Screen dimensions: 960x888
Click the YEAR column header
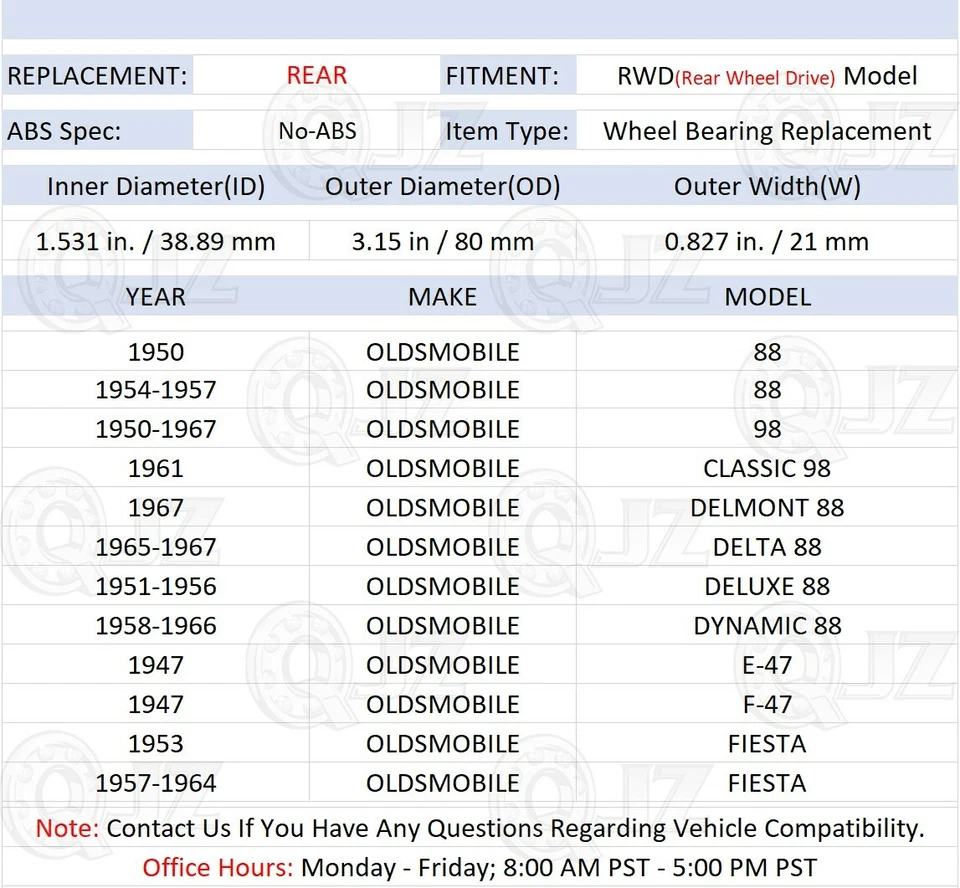[x=155, y=296]
